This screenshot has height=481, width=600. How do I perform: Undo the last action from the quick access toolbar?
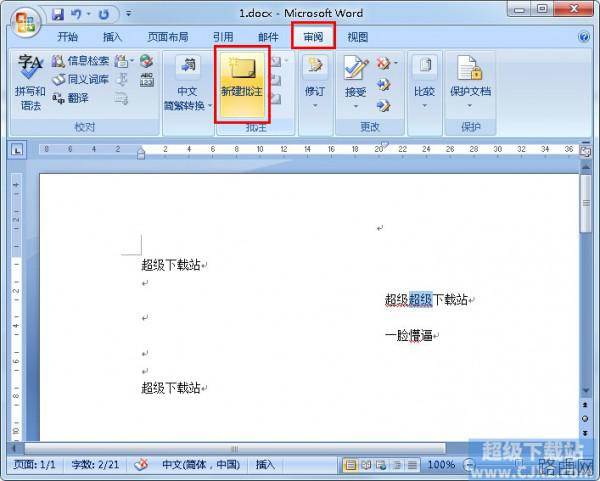(76, 15)
